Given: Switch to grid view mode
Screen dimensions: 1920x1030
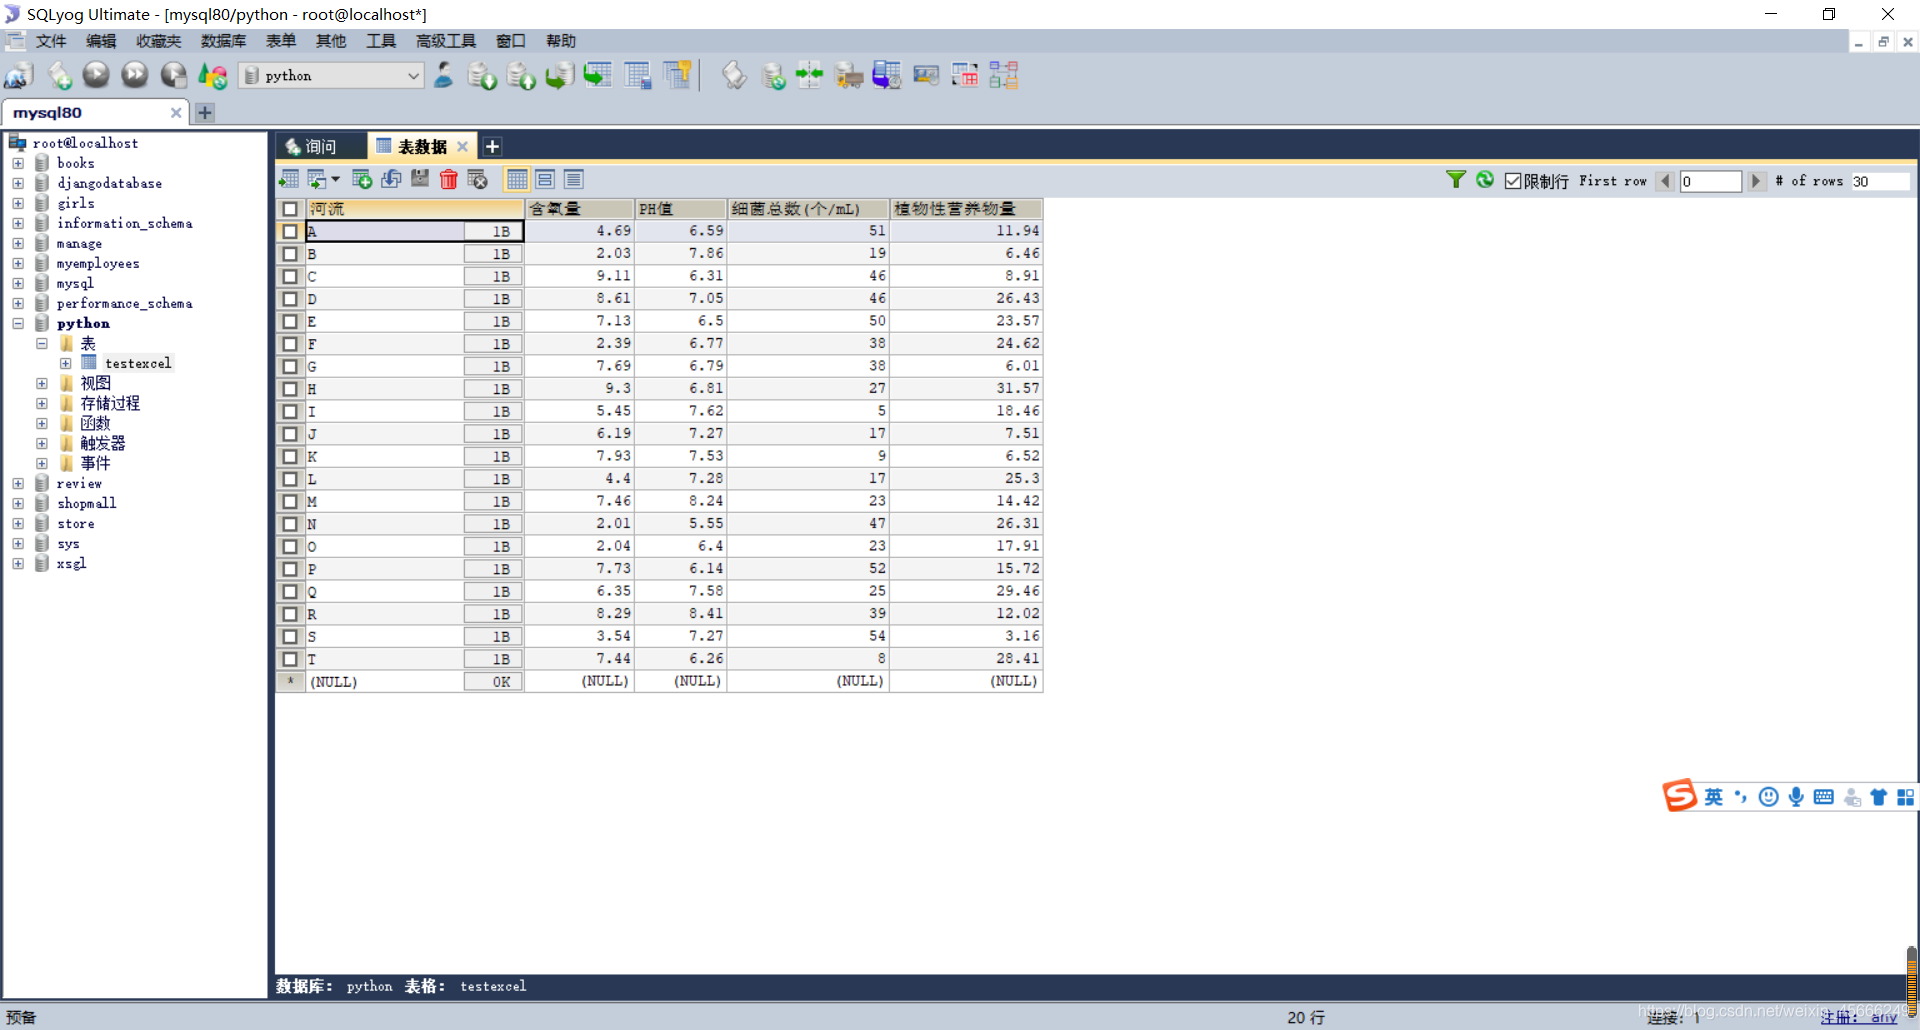Looking at the screenshot, I should click(x=517, y=179).
